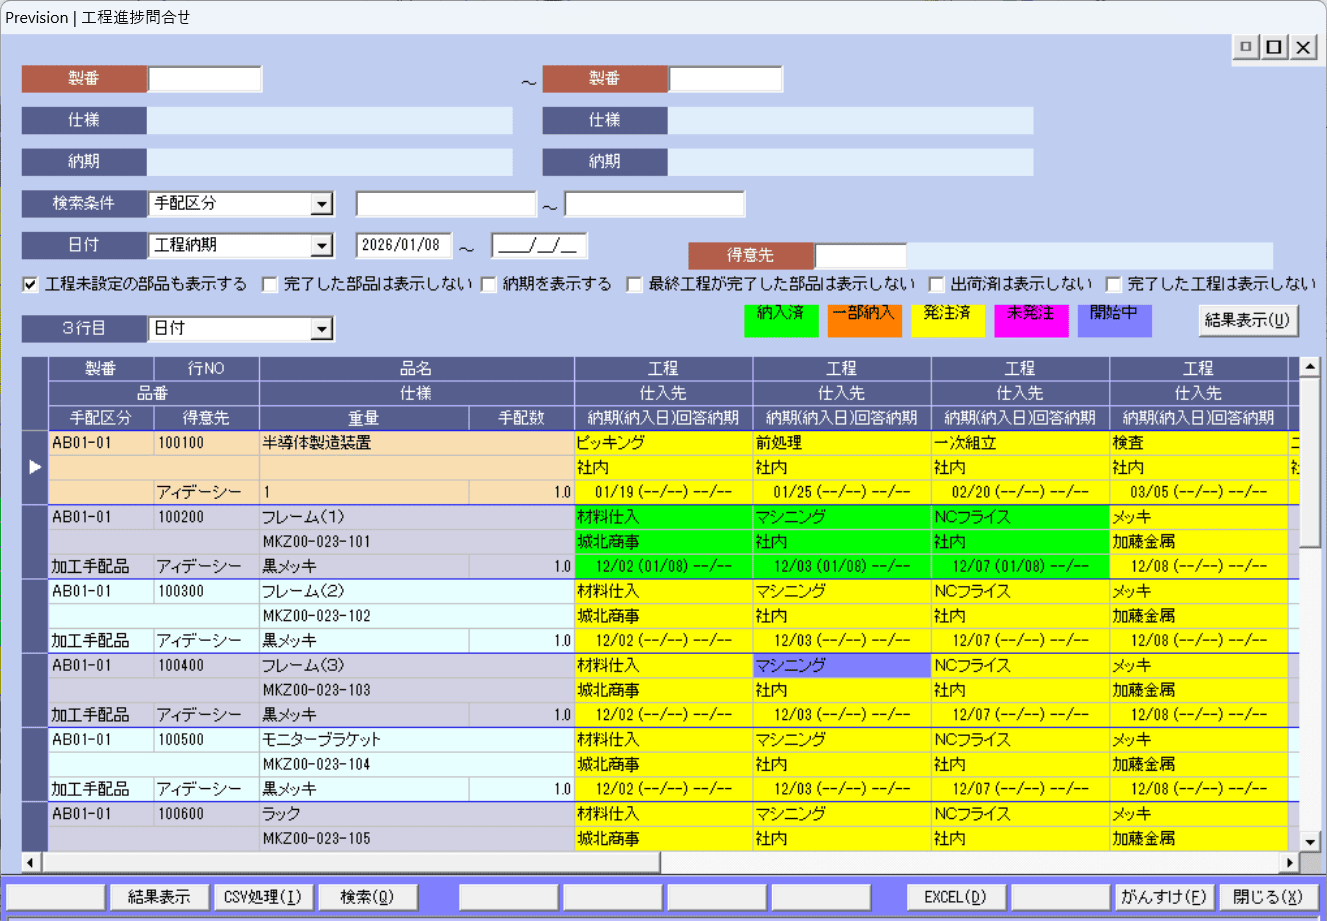Toggle 工程未設定の部品も表示する checkbox
This screenshot has height=921, width=1327.
[30, 285]
